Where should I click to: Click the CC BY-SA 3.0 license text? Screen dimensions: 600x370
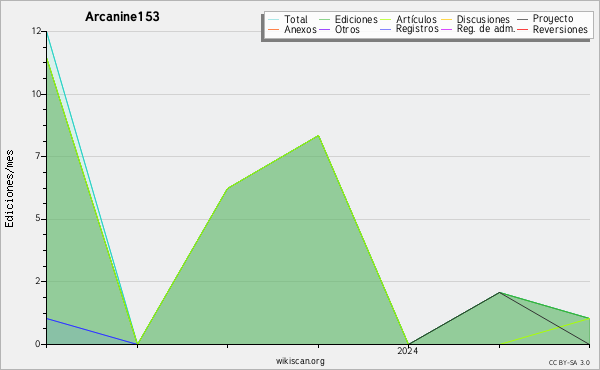pyautogui.click(x=569, y=363)
